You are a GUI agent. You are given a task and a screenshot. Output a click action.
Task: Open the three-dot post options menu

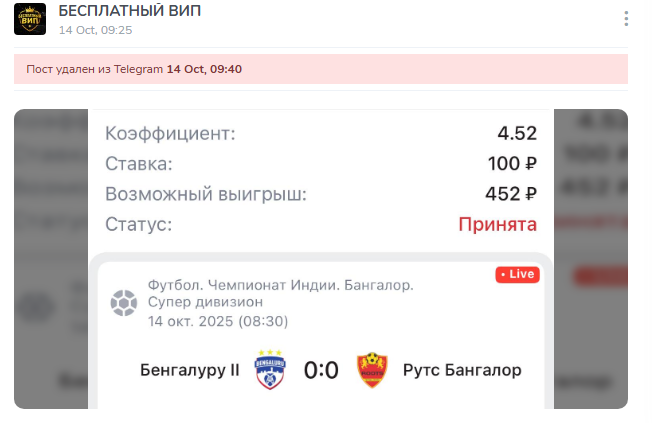click(626, 19)
